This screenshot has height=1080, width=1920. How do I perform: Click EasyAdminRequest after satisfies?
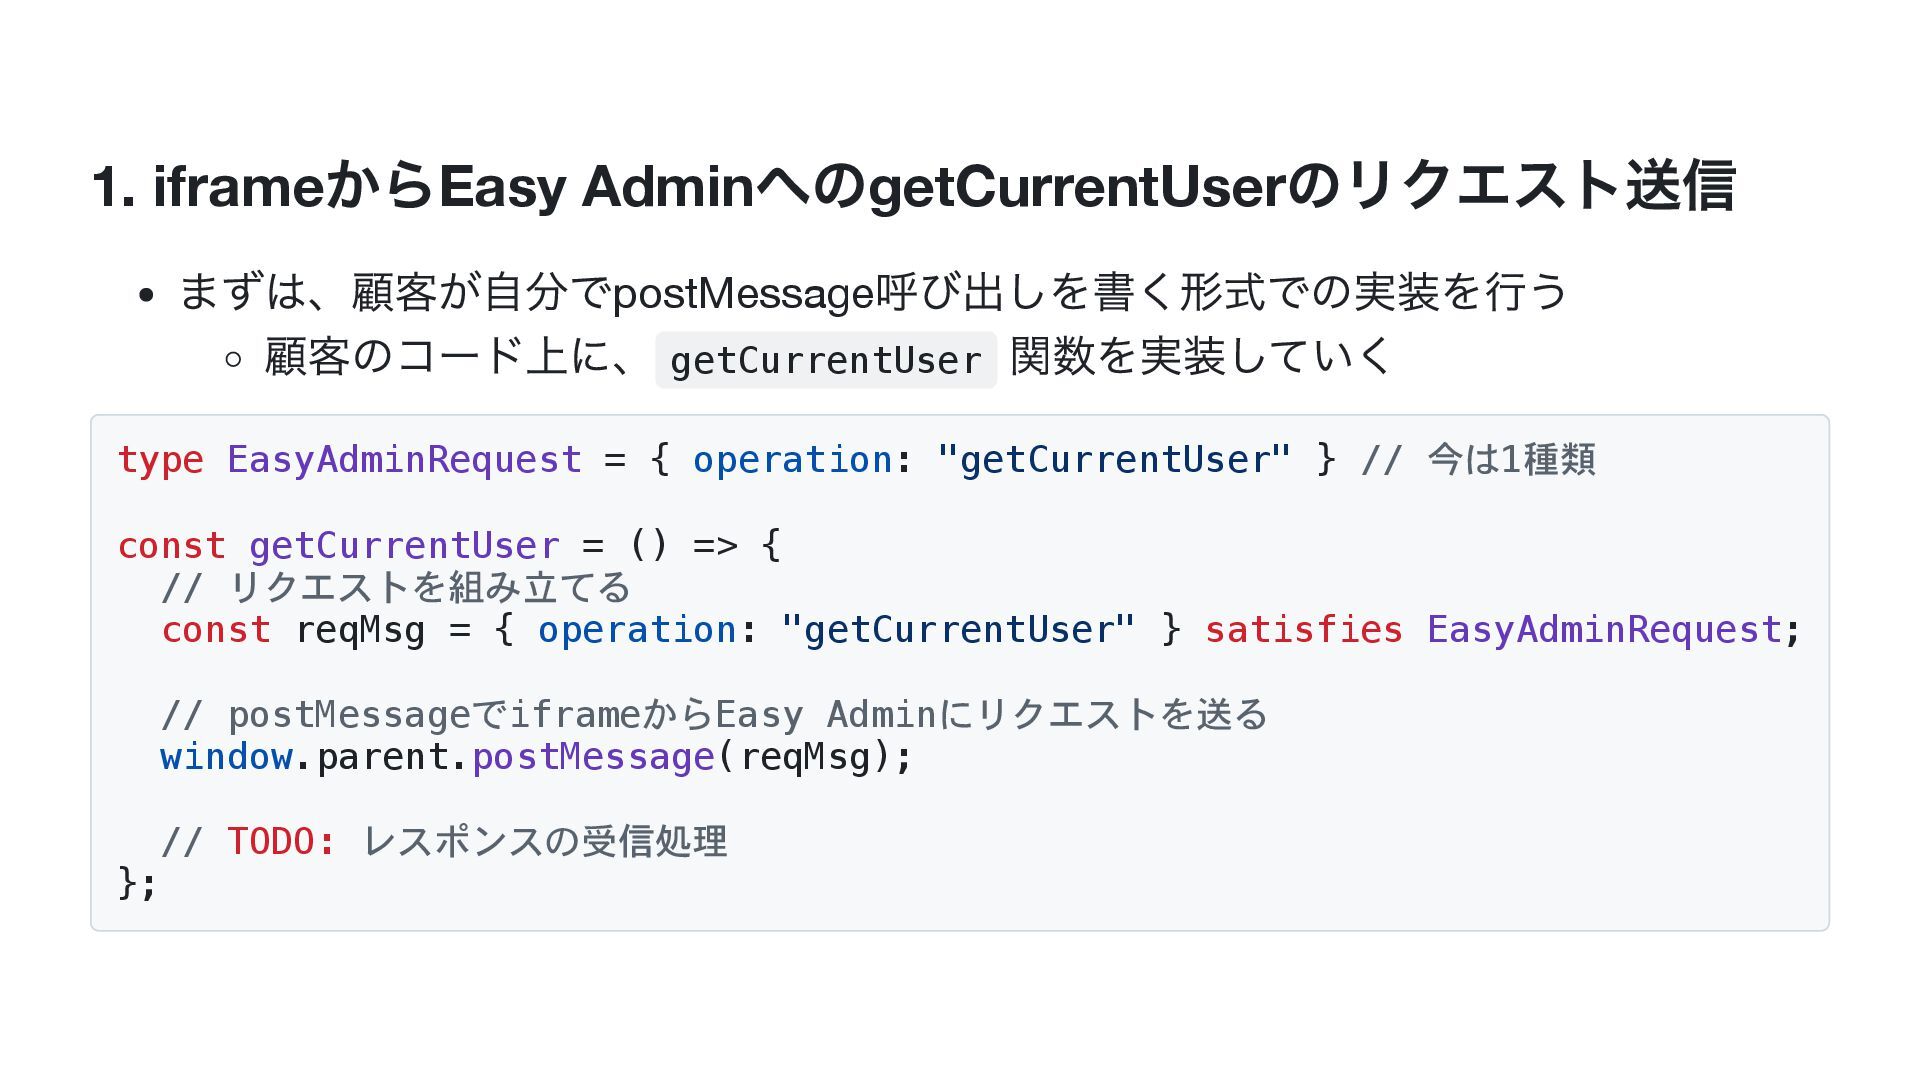pos(1604,630)
